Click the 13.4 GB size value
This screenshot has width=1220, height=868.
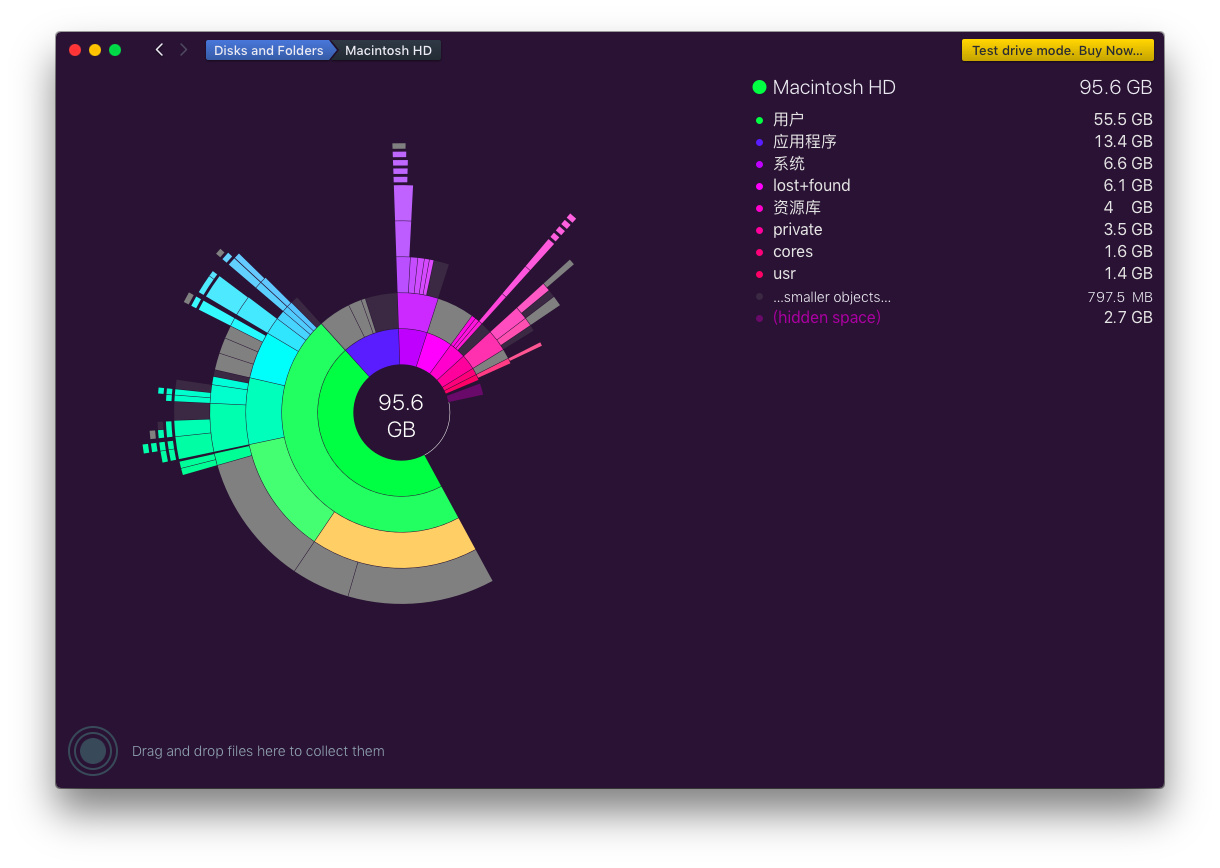[x=1123, y=141]
